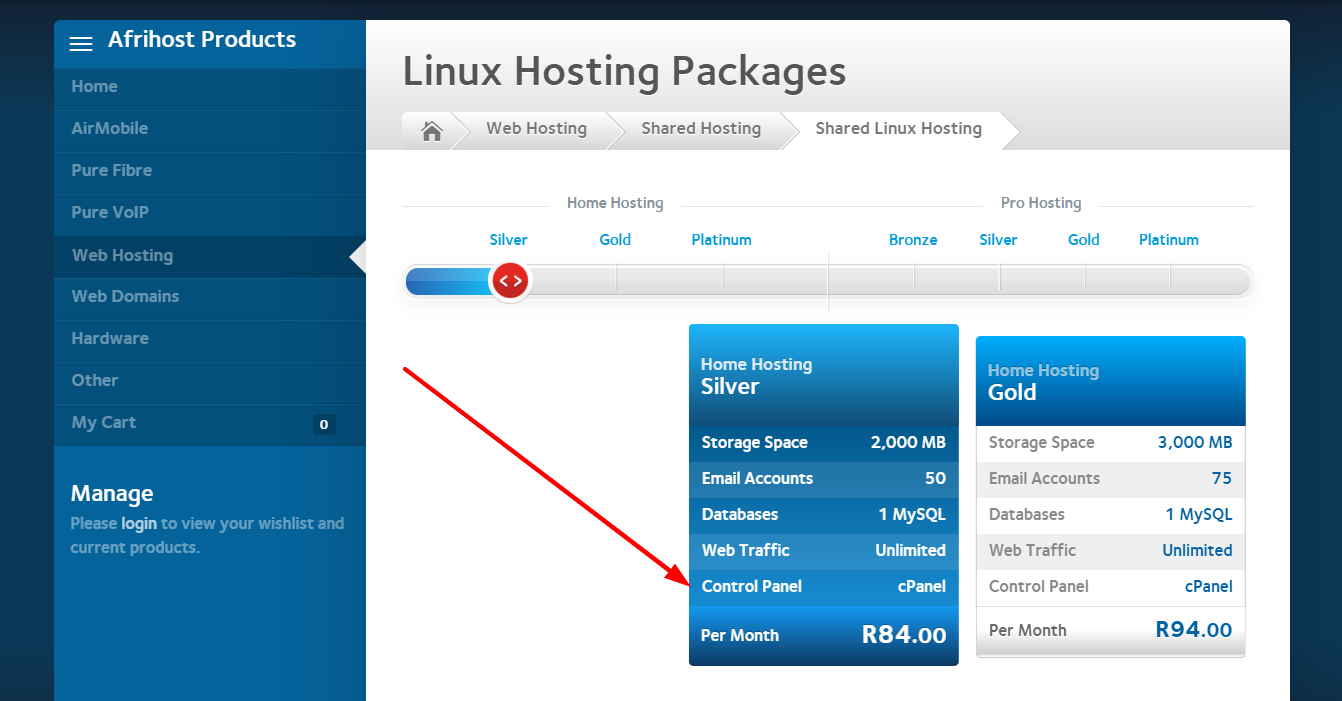Click the 3,000 MB storage value
Image resolution: width=1342 pixels, height=701 pixels.
tap(1195, 443)
